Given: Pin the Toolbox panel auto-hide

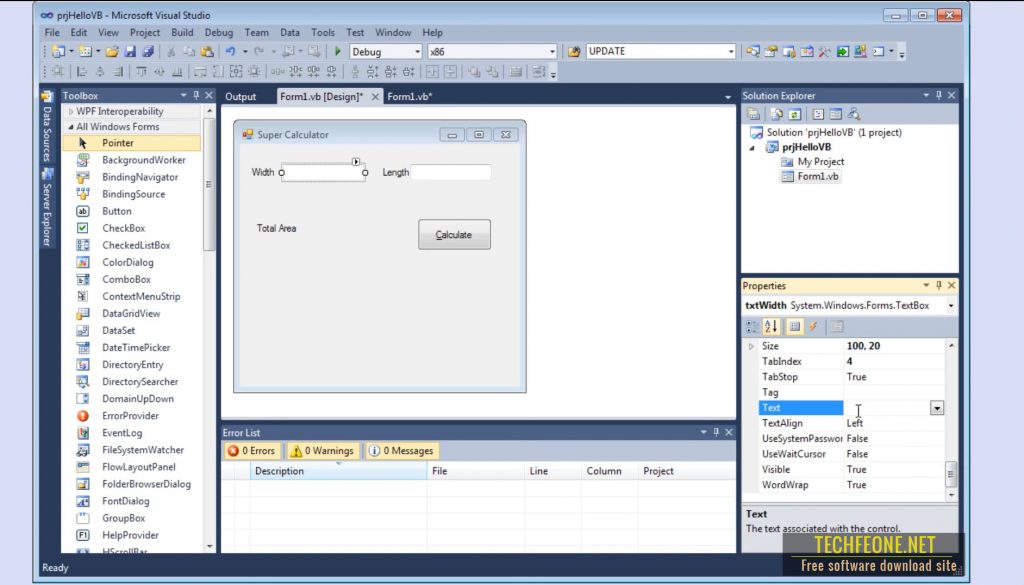Looking at the screenshot, I should 196,95.
